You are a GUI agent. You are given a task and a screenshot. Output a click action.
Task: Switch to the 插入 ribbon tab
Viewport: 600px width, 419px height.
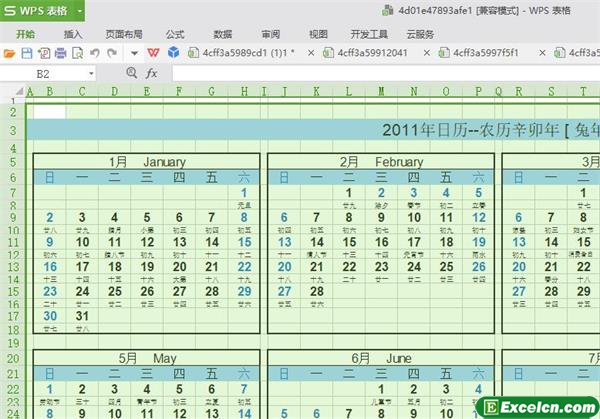[x=73, y=33]
